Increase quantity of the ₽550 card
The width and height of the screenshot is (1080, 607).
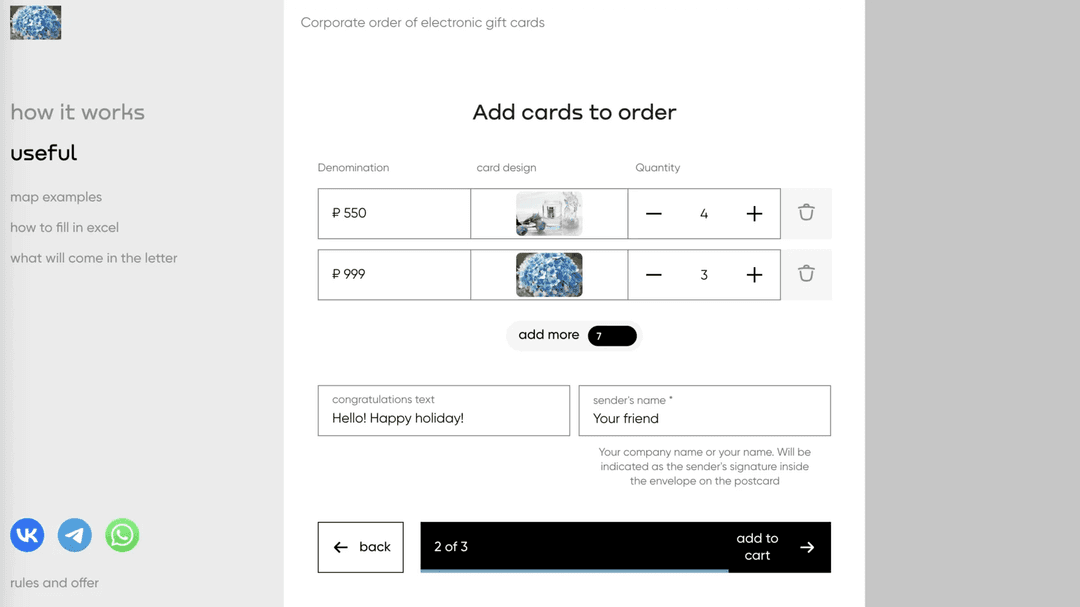pyautogui.click(x=754, y=213)
